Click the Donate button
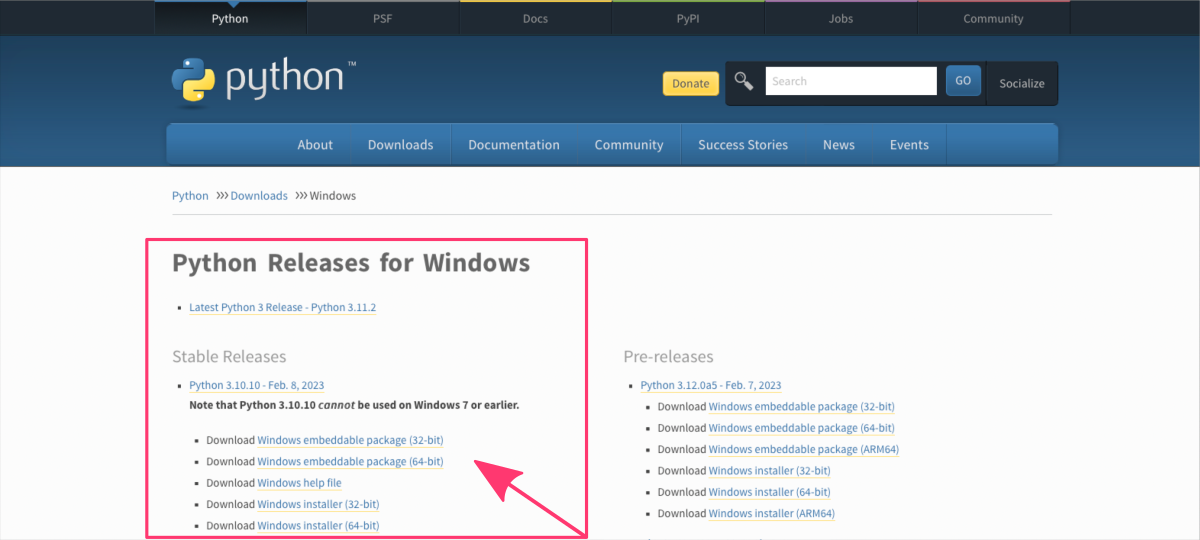1200x540 pixels. tap(690, 83)
